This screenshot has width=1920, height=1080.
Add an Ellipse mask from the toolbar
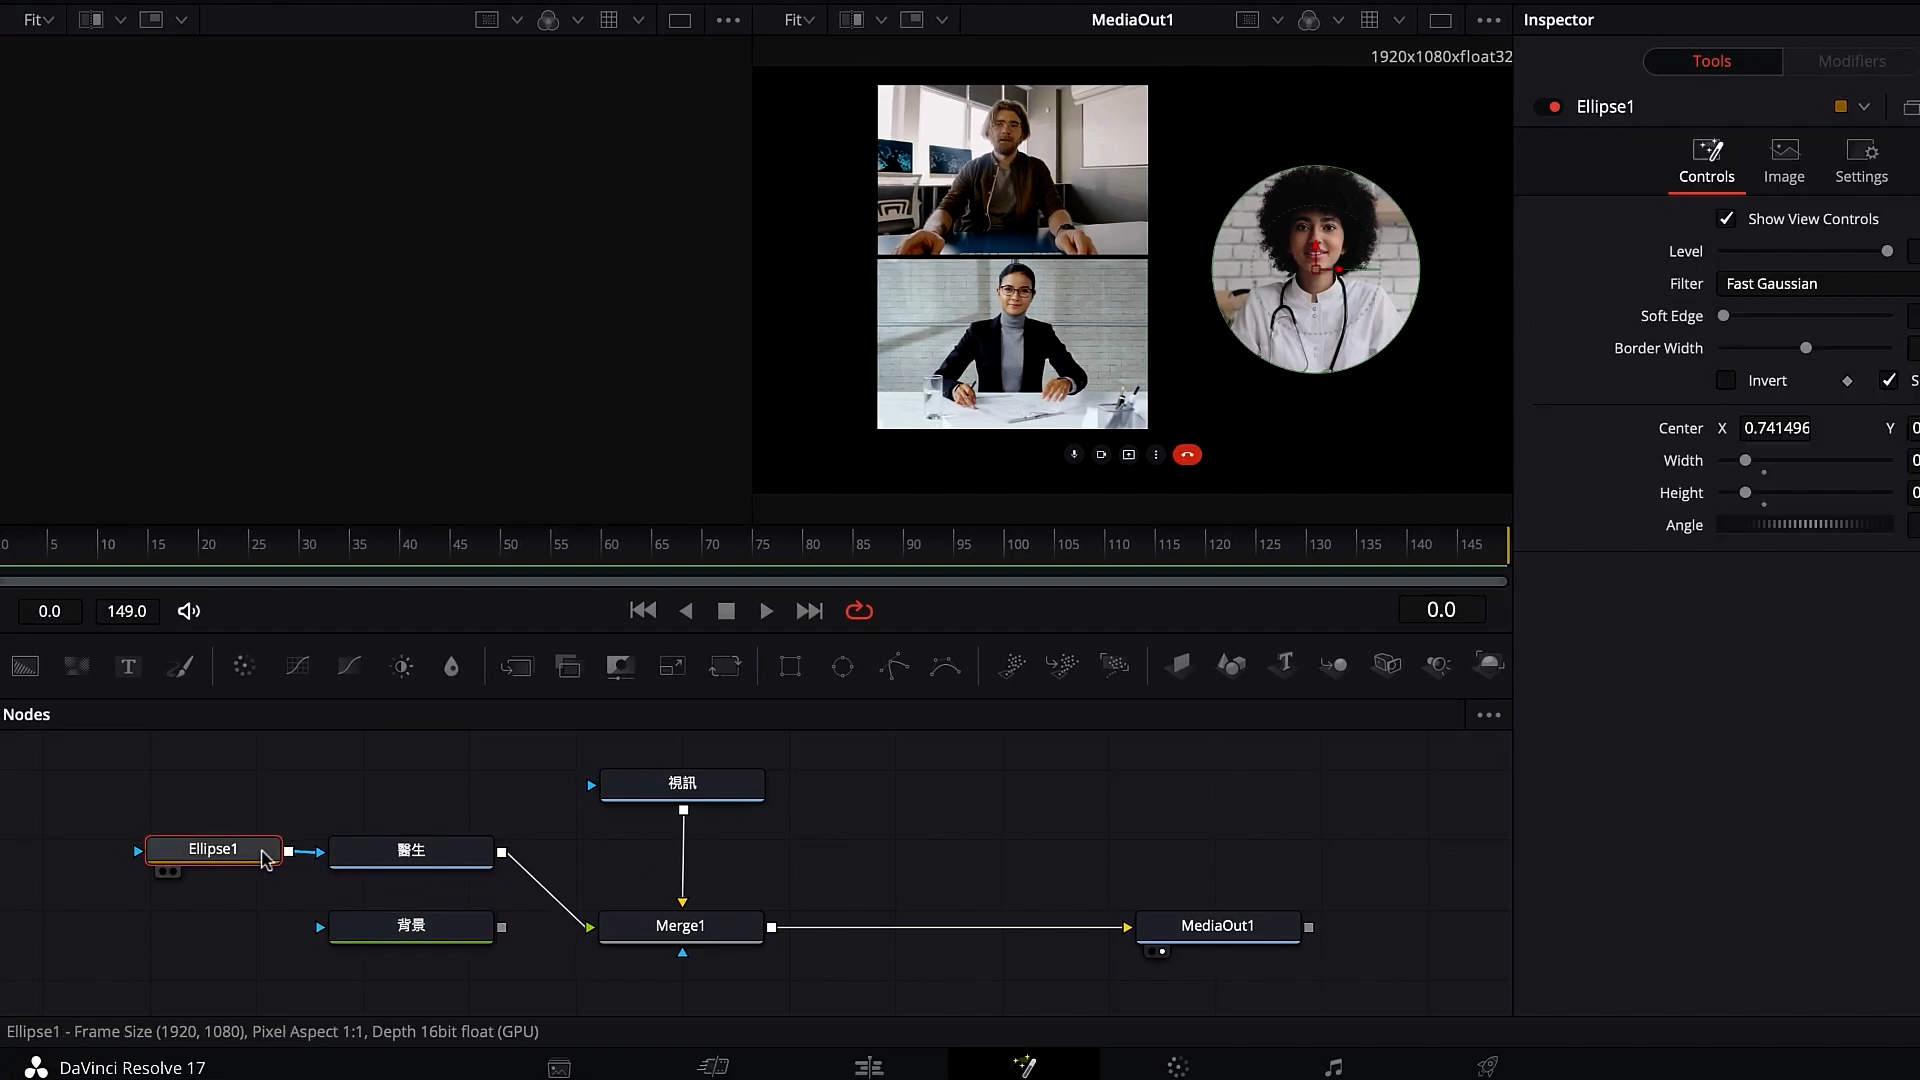(x=842, y=666)
